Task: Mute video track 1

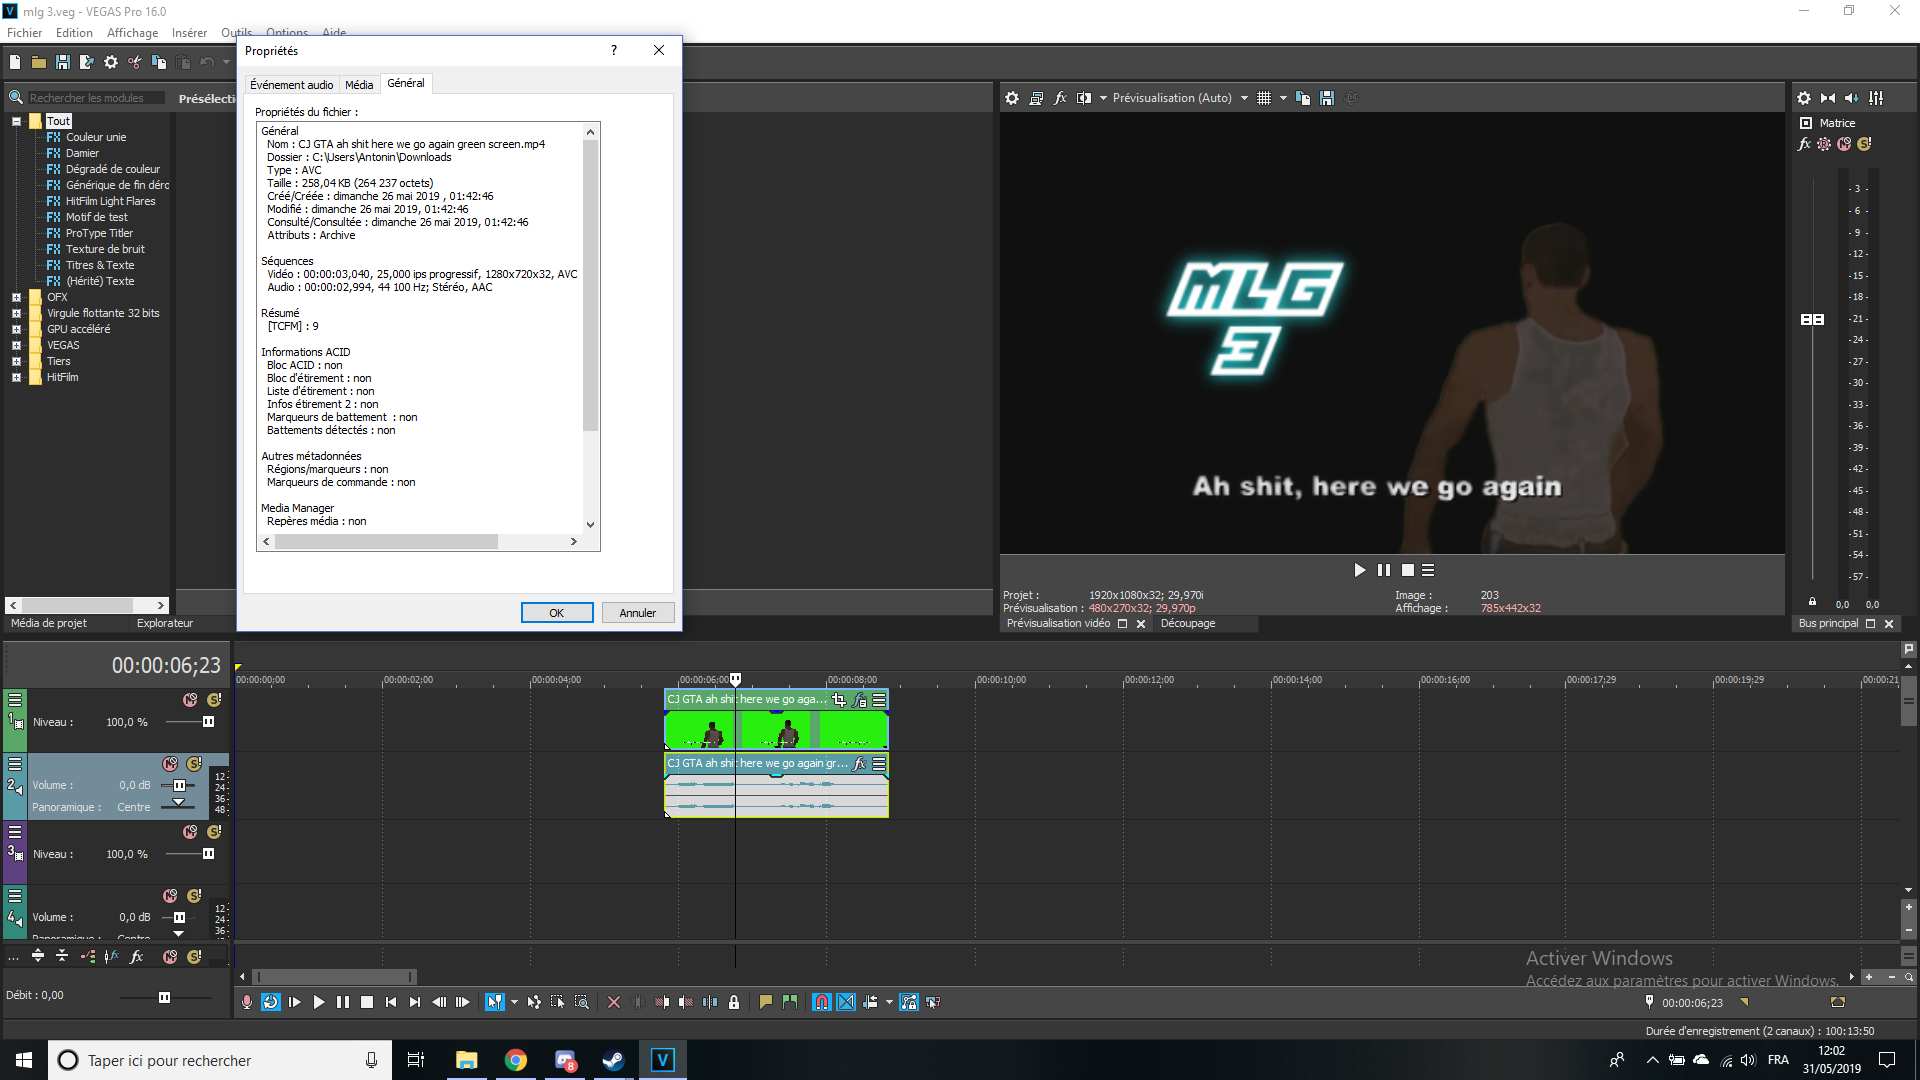Action: pos(190,700)
